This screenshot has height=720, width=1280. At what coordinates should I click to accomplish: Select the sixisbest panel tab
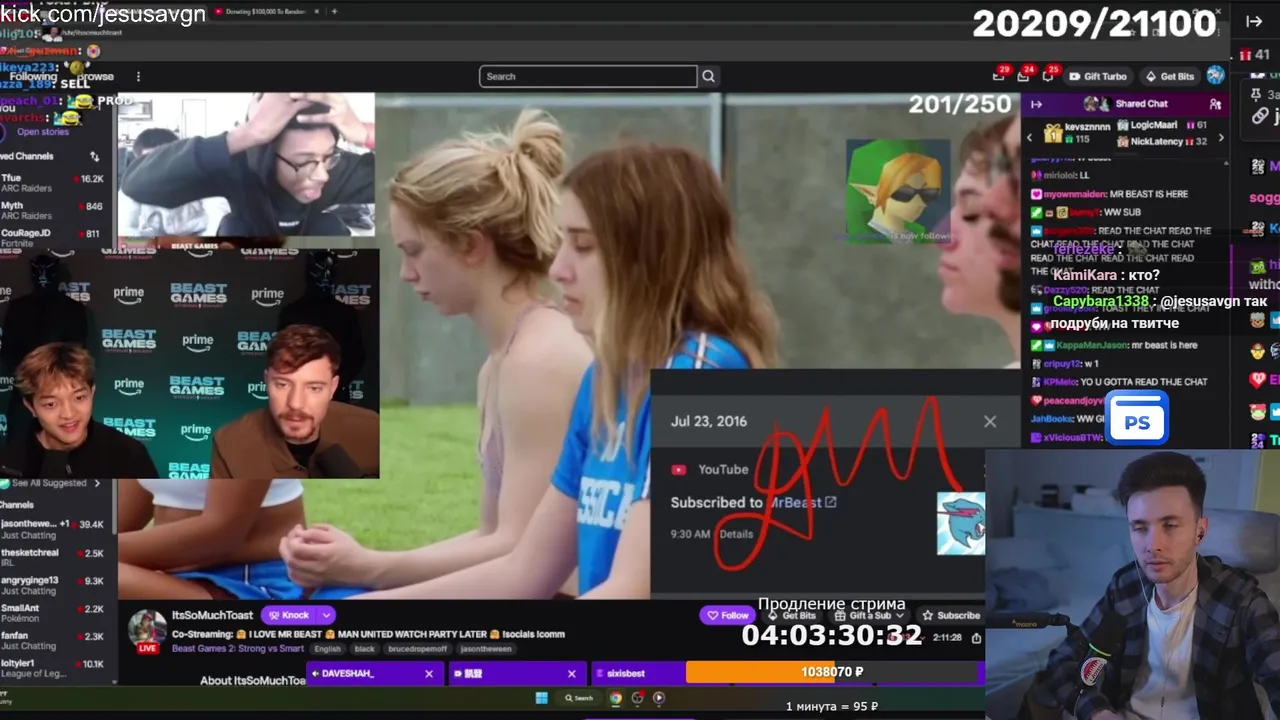pos(637,674)
